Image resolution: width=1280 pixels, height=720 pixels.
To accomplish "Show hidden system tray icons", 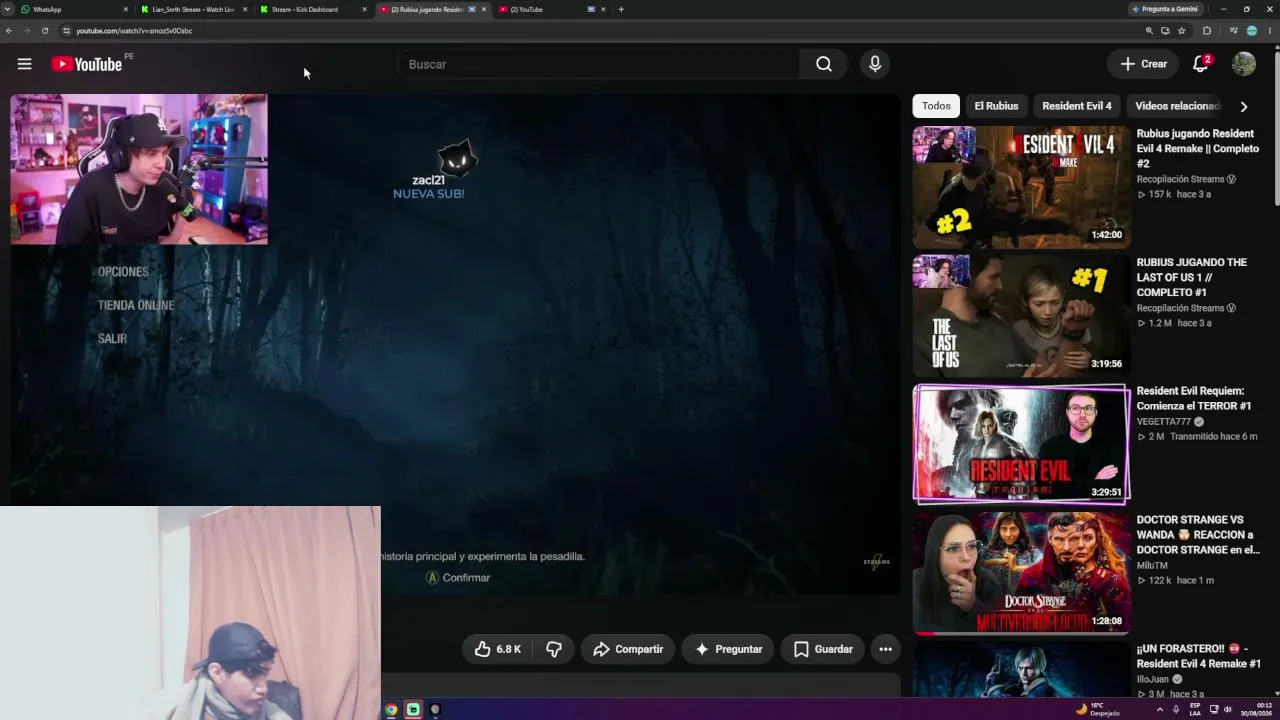I will point(1160,710).
